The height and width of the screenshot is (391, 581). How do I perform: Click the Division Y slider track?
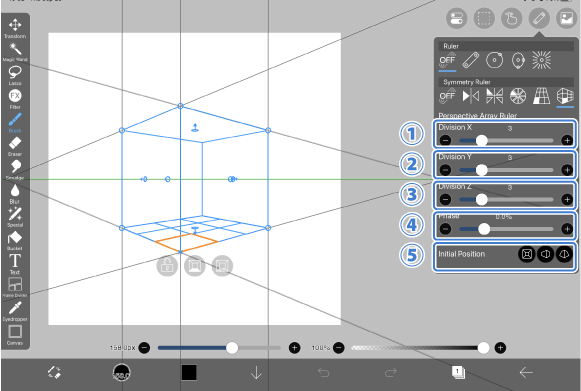coord(506,170)
